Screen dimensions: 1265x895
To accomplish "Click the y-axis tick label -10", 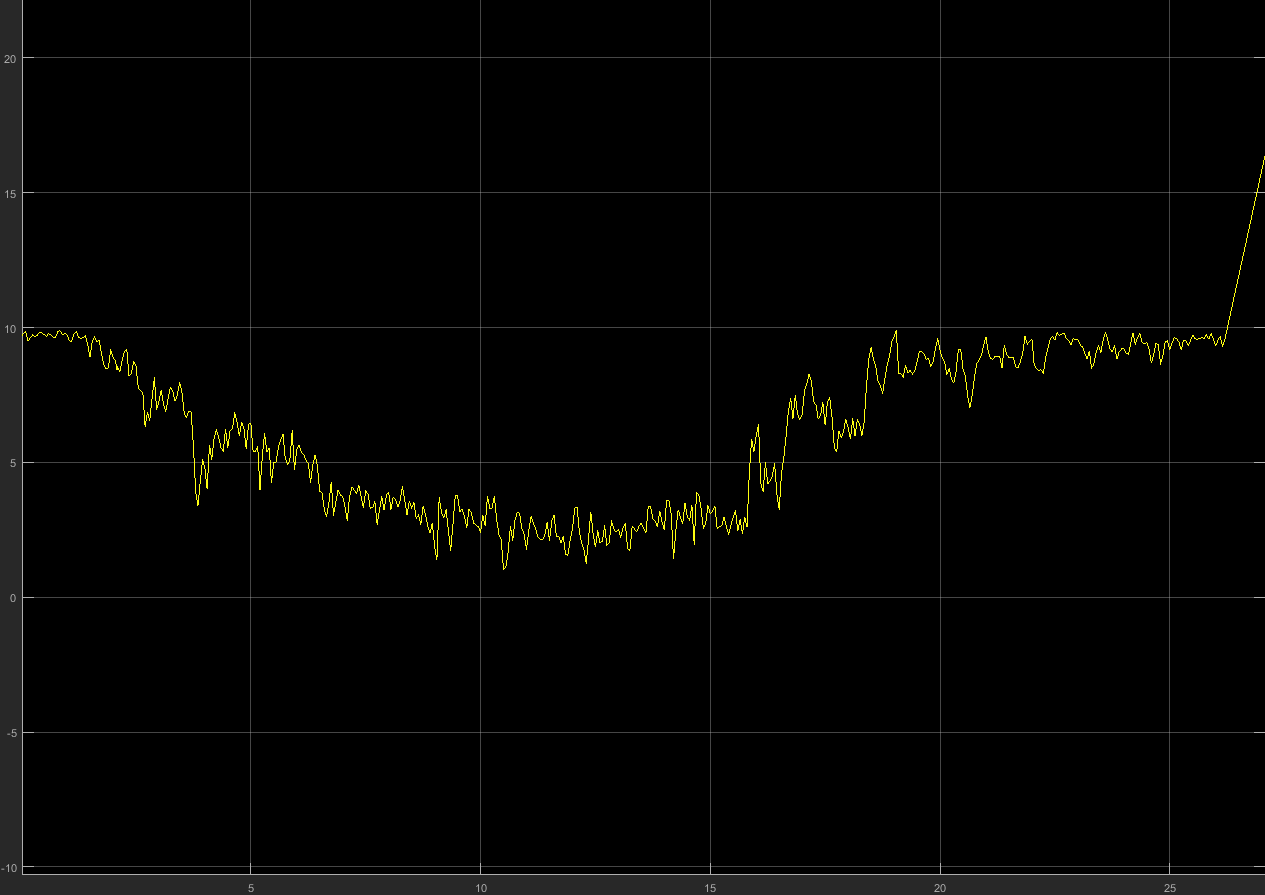I will (x=10, y=867).
